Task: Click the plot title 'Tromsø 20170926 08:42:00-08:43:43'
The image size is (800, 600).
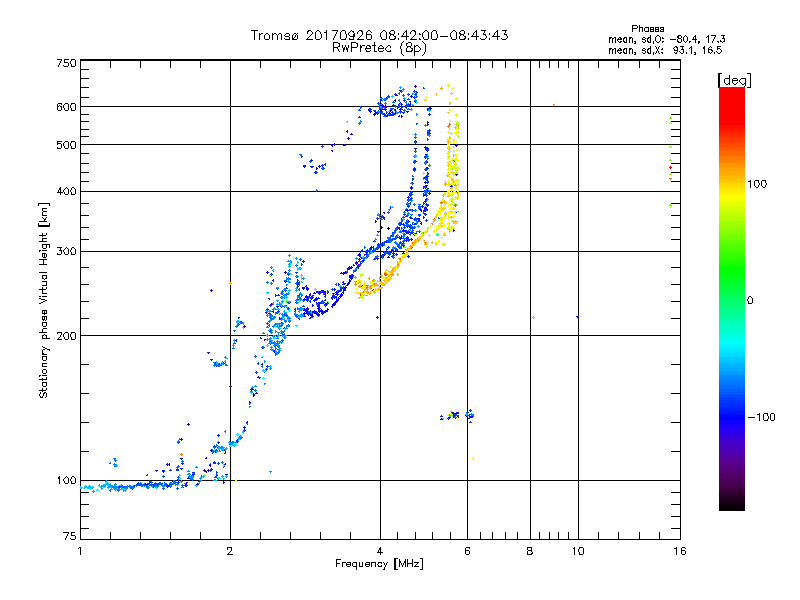Action: click(x=379, y=35)
